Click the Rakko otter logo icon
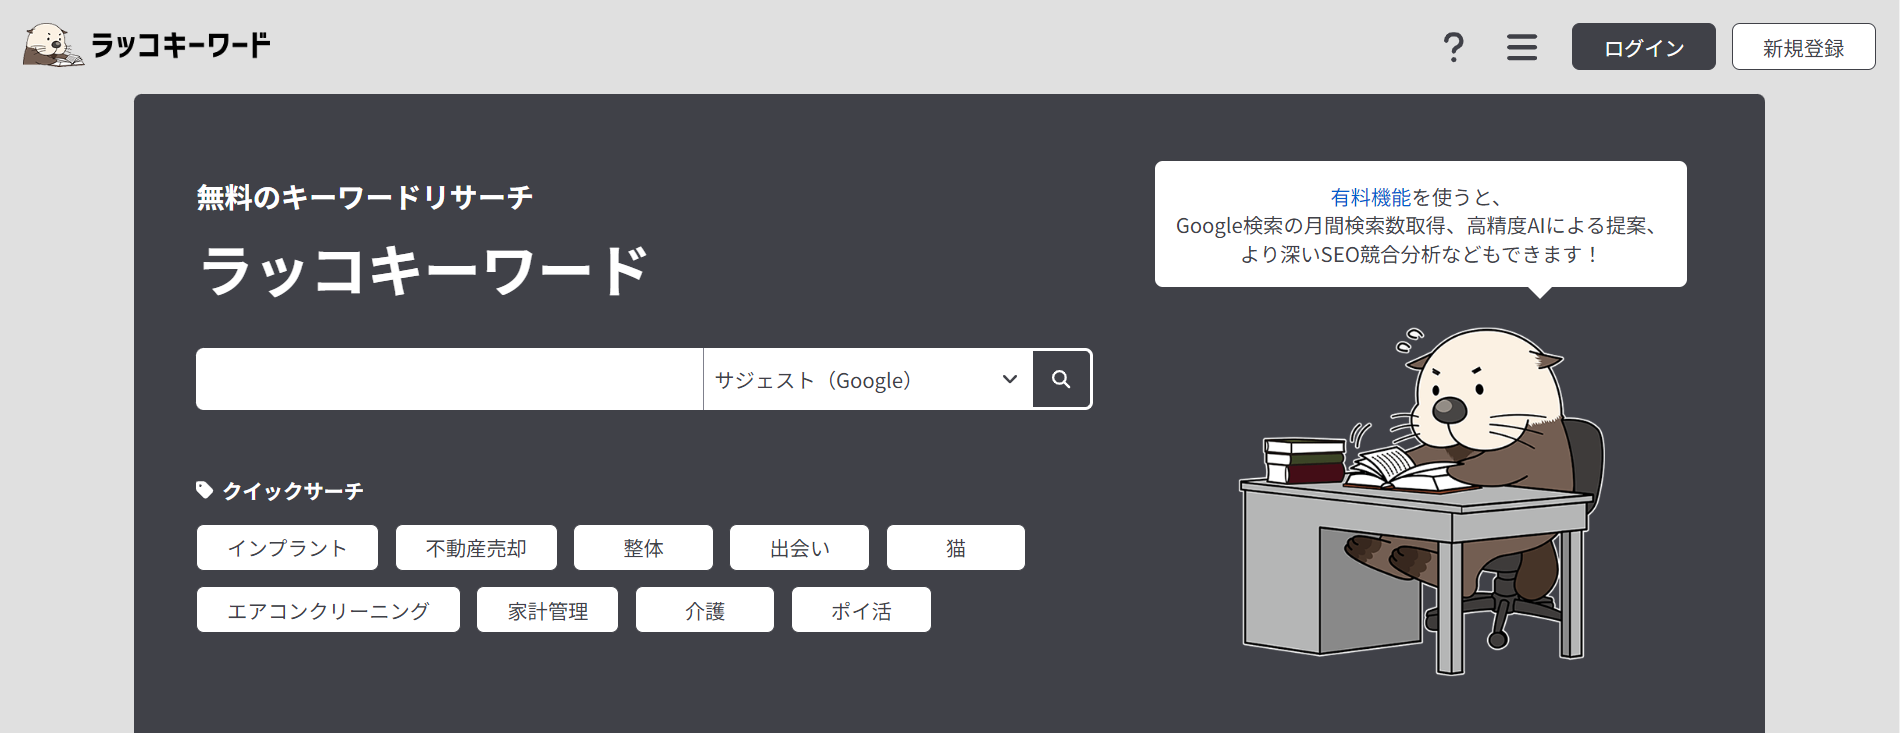 pos(53,45)
